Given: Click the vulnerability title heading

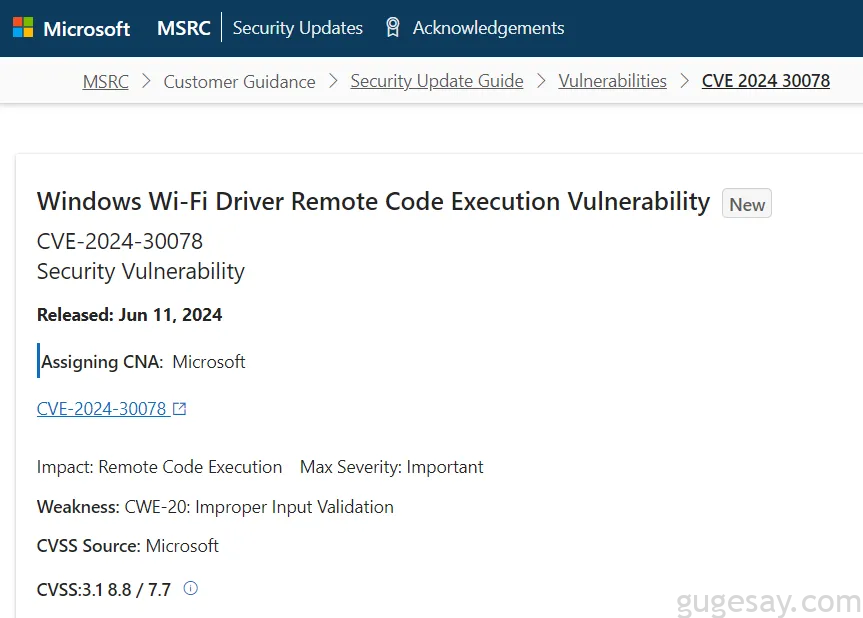Looking at the screenshot, I should point(374,201).
